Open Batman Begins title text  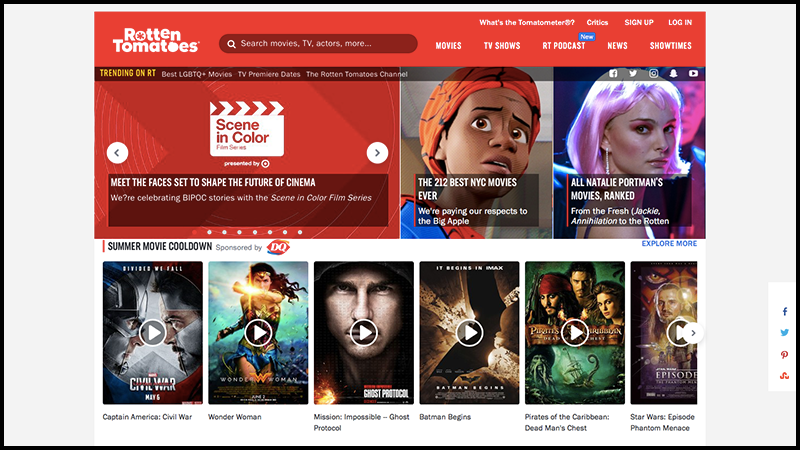click(x=445, y=417)
